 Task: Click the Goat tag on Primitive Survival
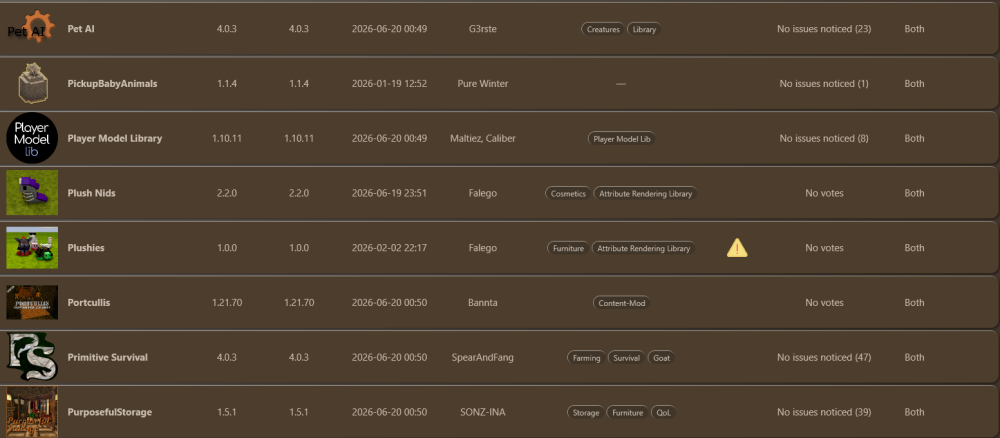pos(661,358)
